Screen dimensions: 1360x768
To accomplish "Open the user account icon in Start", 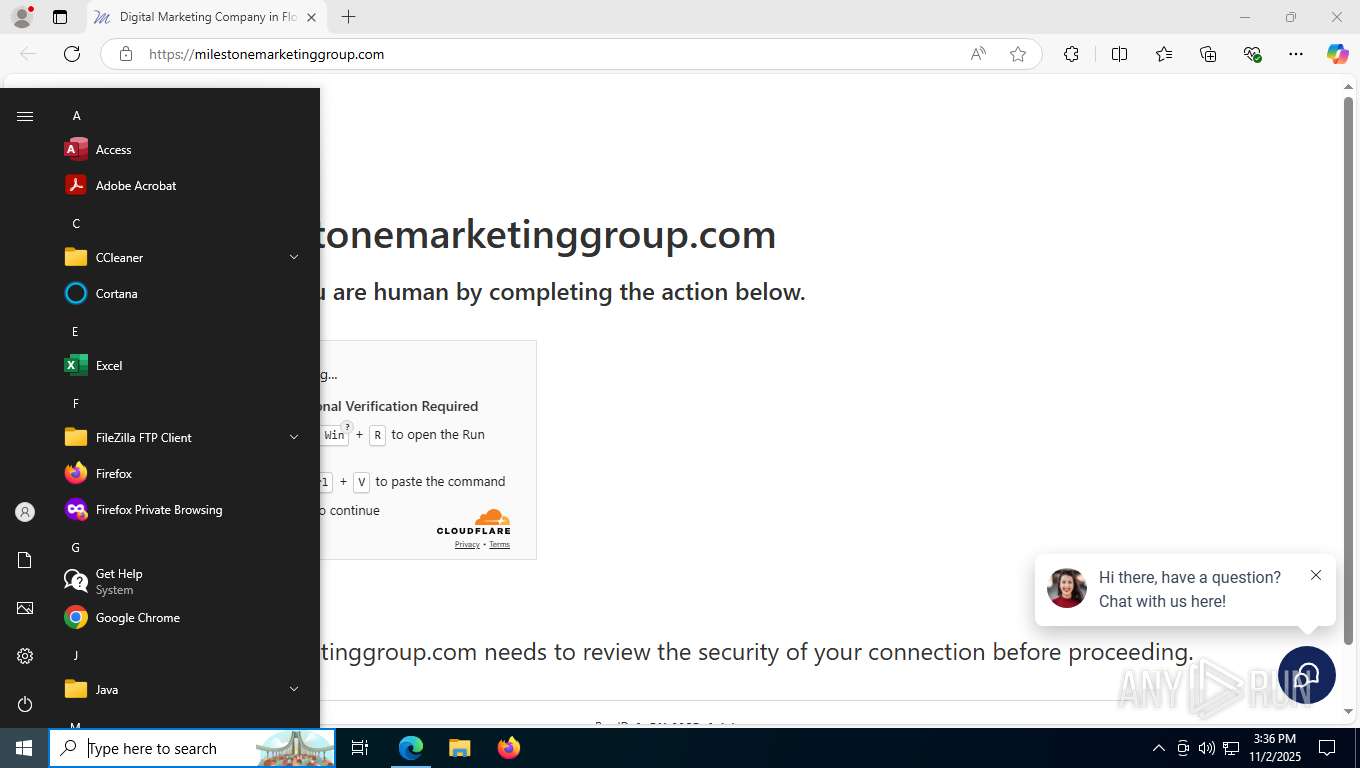I will pyautogui.click(x=25, y=512).
